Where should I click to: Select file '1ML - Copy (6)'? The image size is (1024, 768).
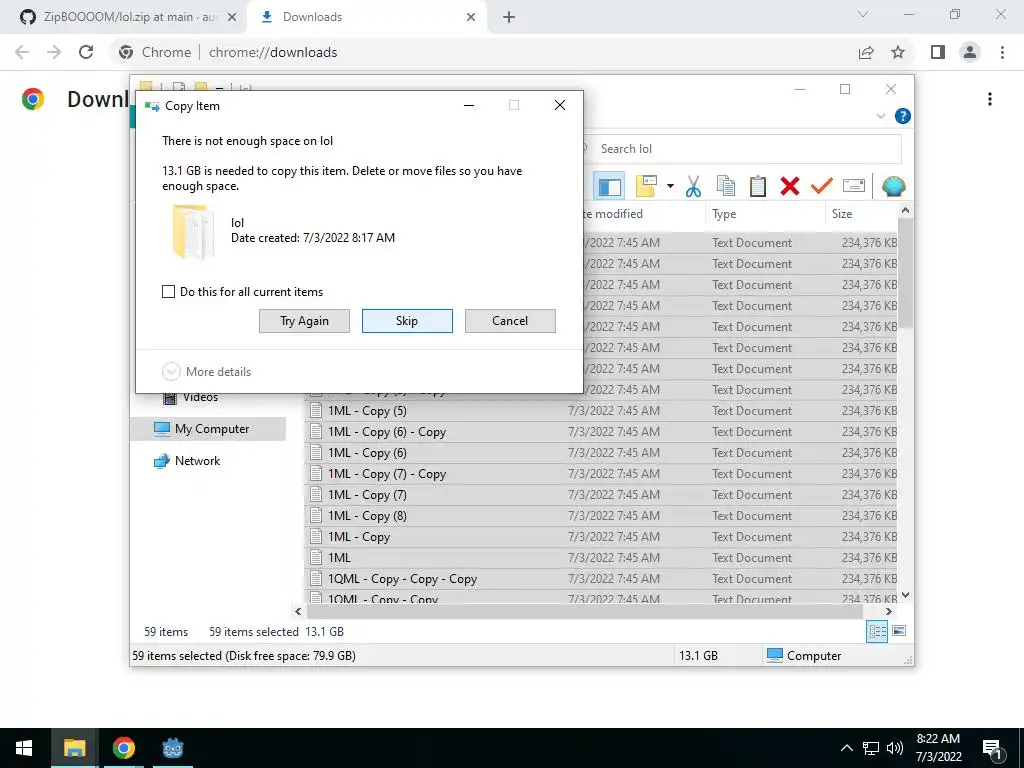point(367,453)
